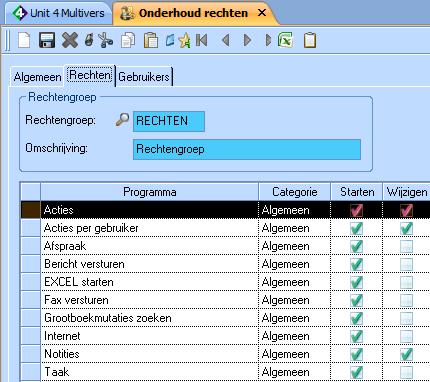Select the Rechten tab
This screenshot has width=430, height=382.
pyautogui.click(x=90, y=75)
